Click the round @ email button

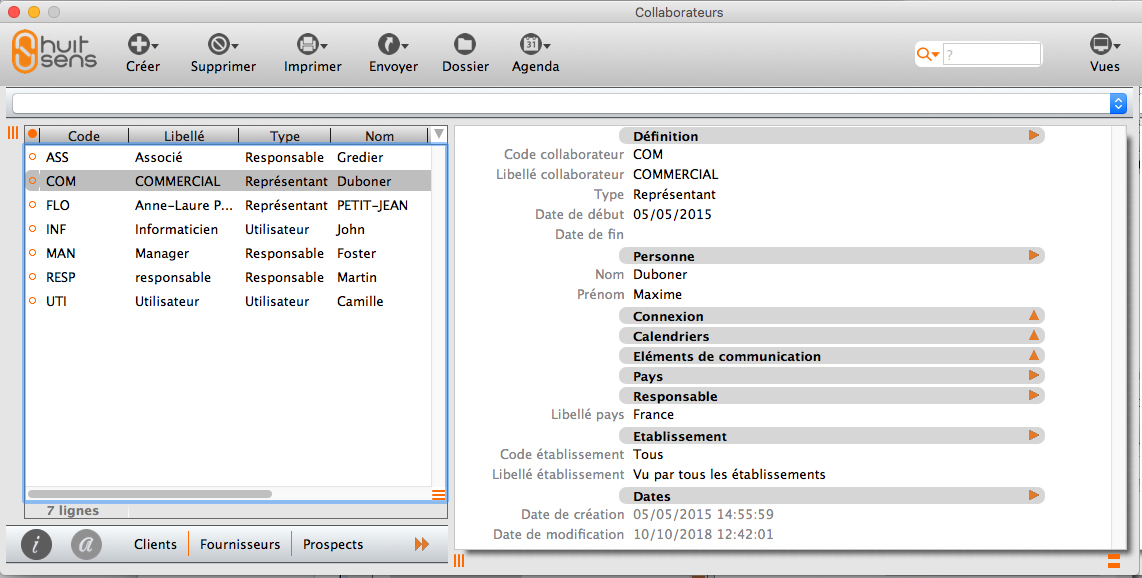click(86, 544)
